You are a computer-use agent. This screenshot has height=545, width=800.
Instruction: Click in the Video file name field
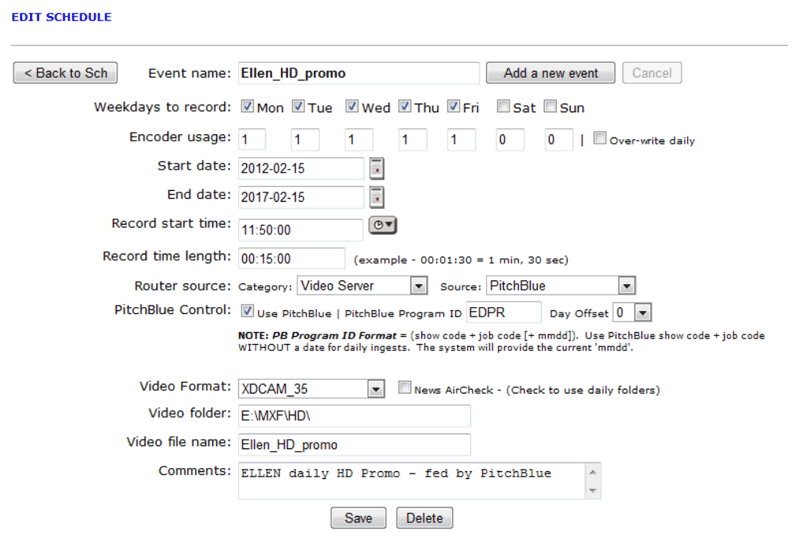[x=355, y=445]
